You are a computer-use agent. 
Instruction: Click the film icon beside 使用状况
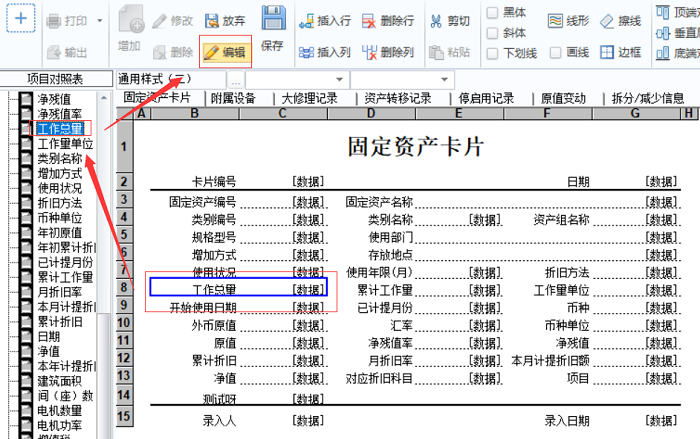coord(26,188)
